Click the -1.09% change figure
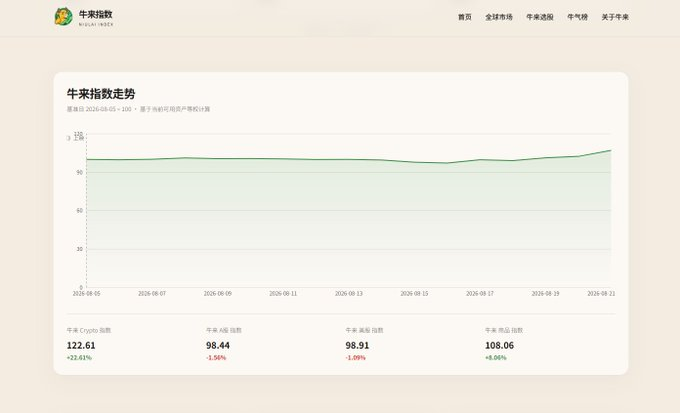Image resolution: width=680 pixels, height=413 pixels. (356, 357)
